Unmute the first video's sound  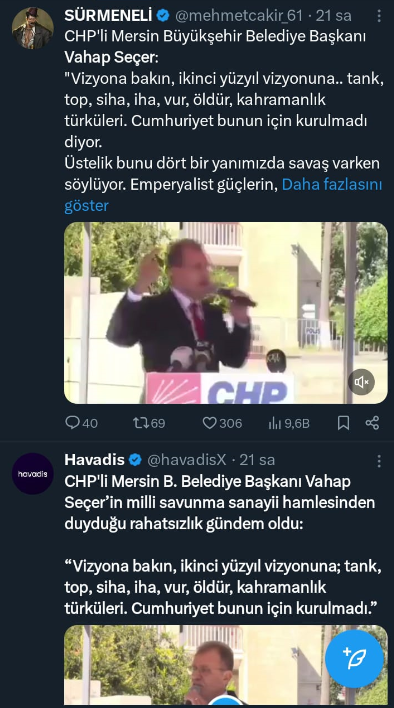[361, 382]
